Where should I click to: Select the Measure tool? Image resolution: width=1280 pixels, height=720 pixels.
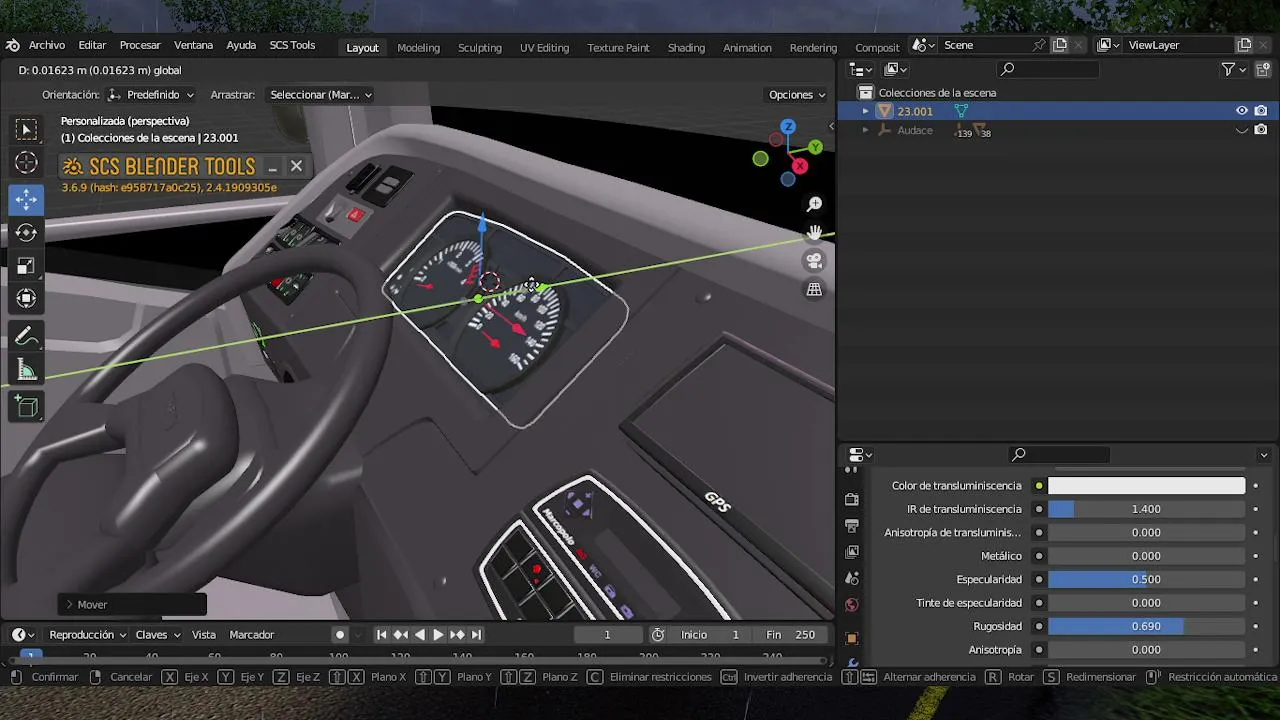[x=26, y=371]
